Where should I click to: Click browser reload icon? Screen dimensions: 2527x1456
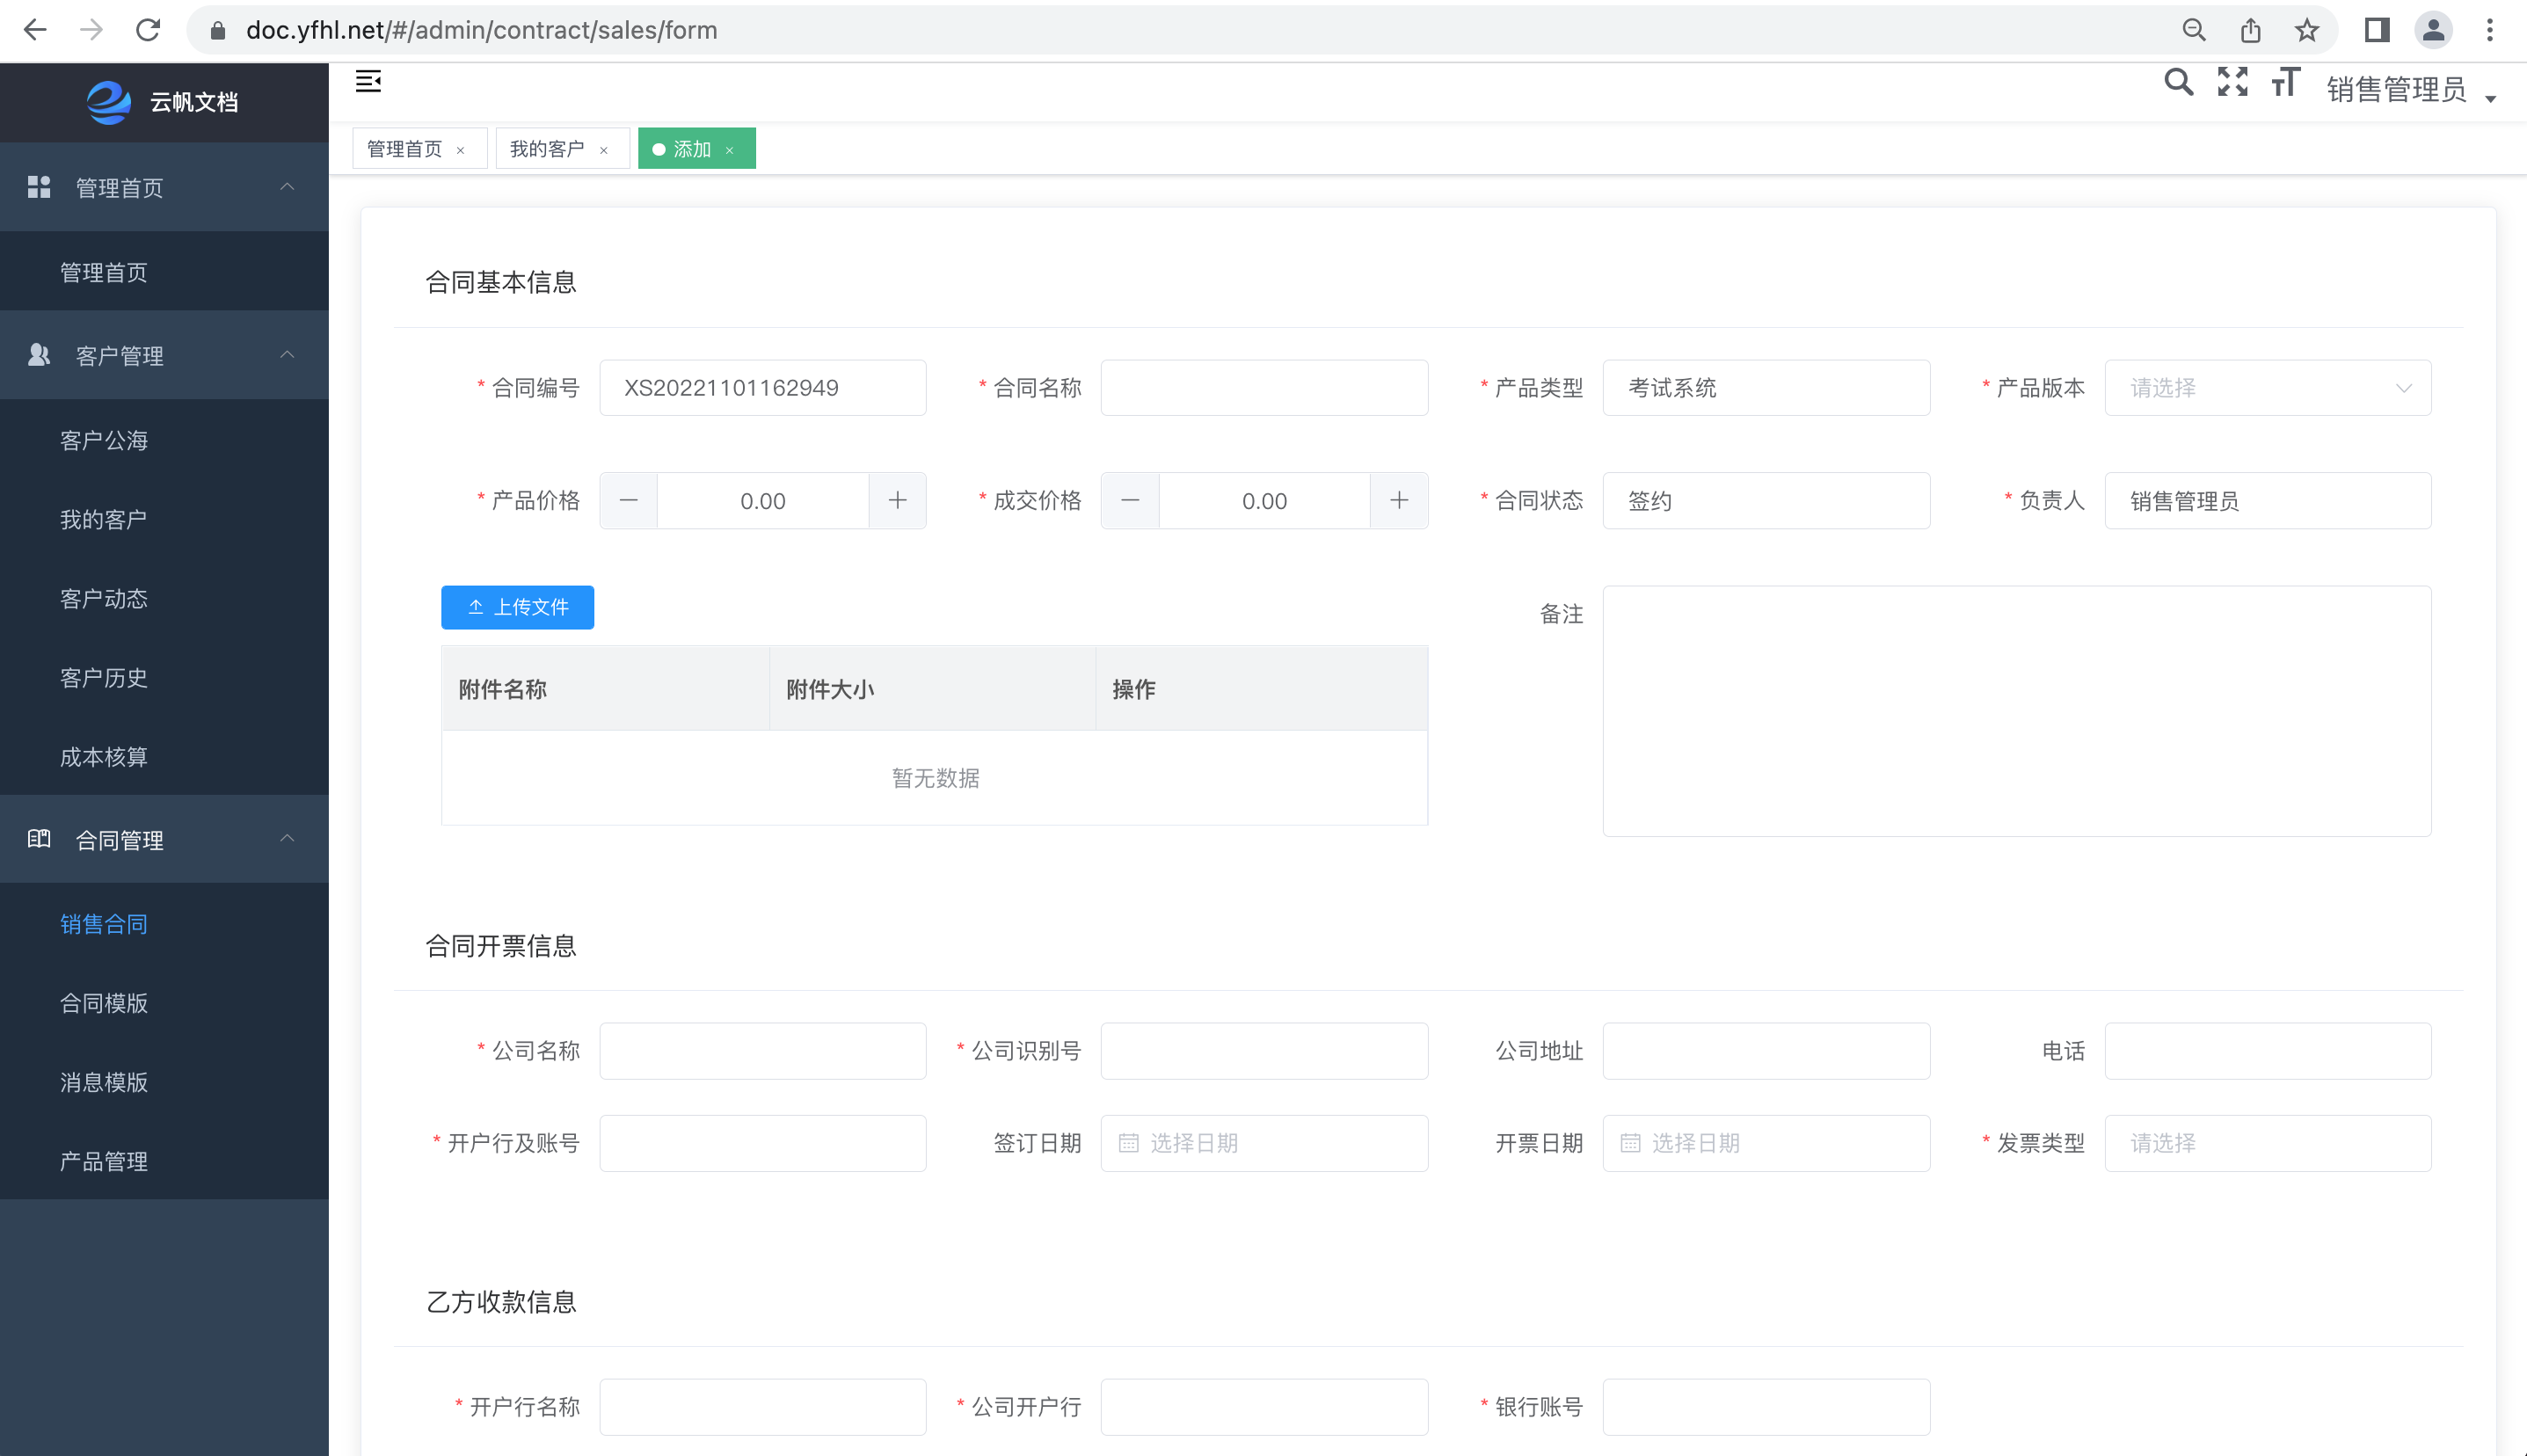click(x=148, y=30)
